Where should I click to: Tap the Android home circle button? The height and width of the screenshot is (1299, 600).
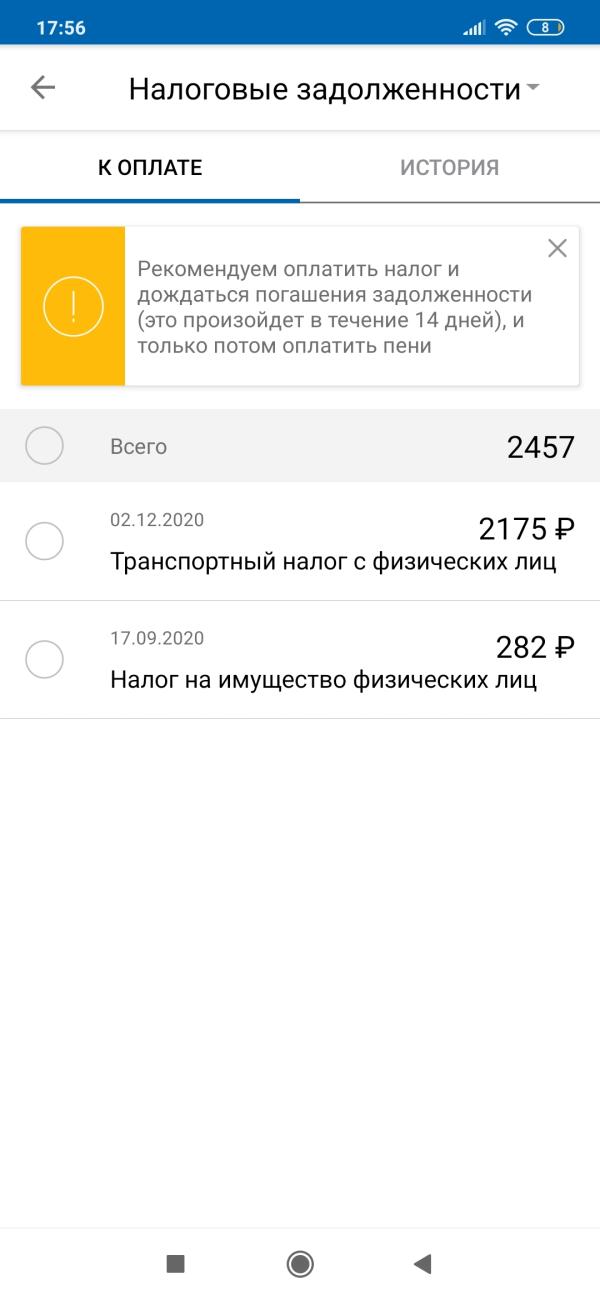pyautogui.click(x=300, y=1264)
